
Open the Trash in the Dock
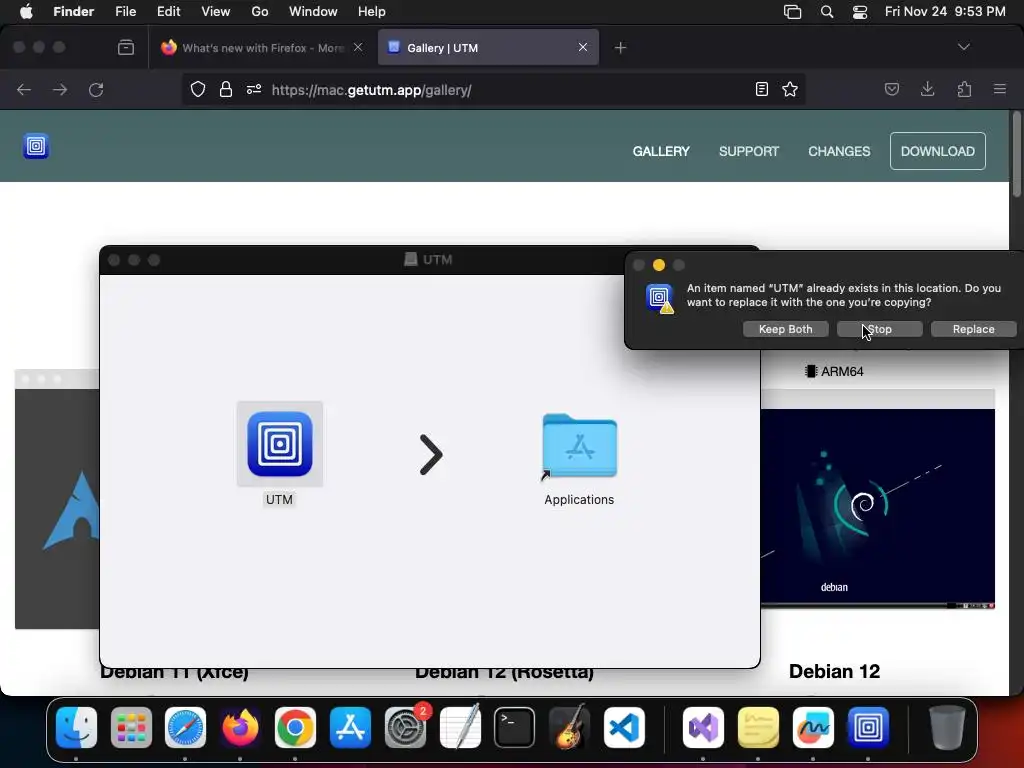pyautogui.click(x=947, y=728)
